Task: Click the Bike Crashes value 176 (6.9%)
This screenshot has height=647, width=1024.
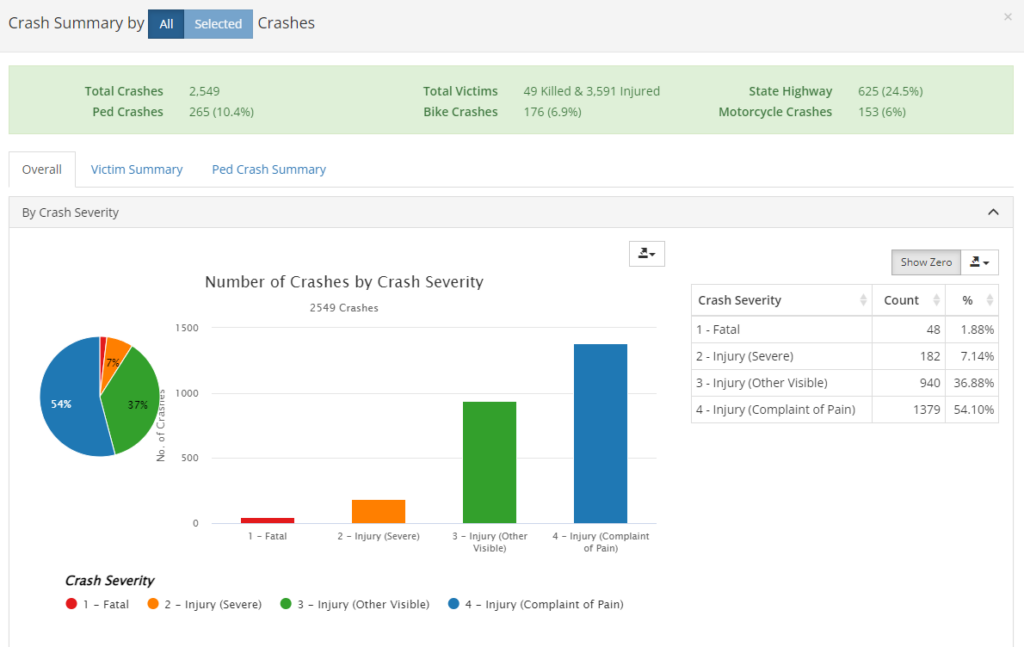Action: (552, 112)
